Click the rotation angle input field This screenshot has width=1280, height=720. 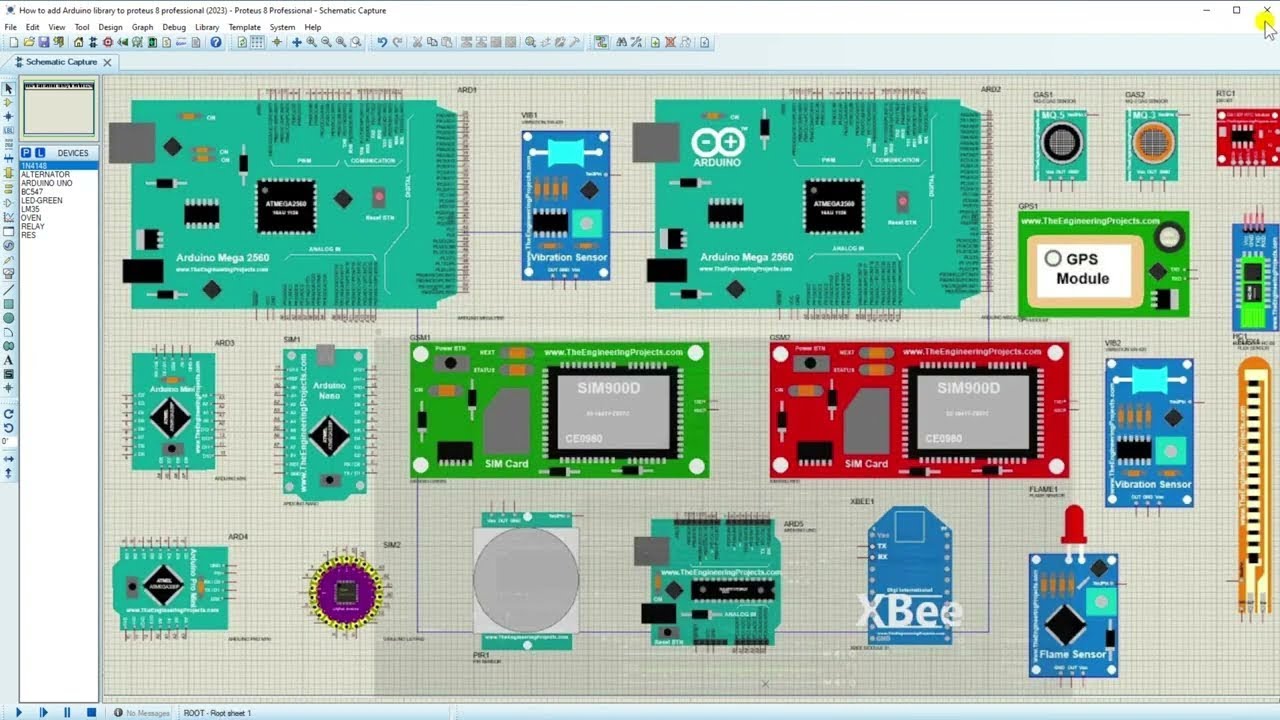(8, 441)
